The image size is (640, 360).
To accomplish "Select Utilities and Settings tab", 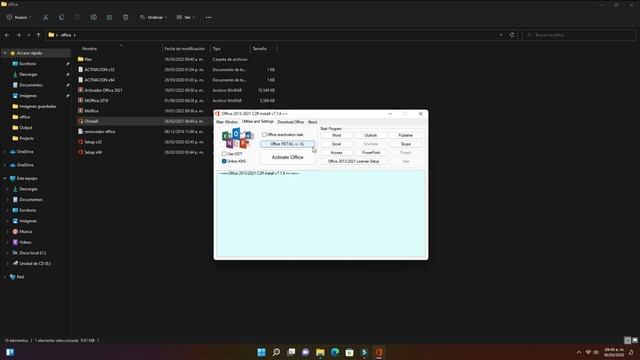I will click(258, 122).
